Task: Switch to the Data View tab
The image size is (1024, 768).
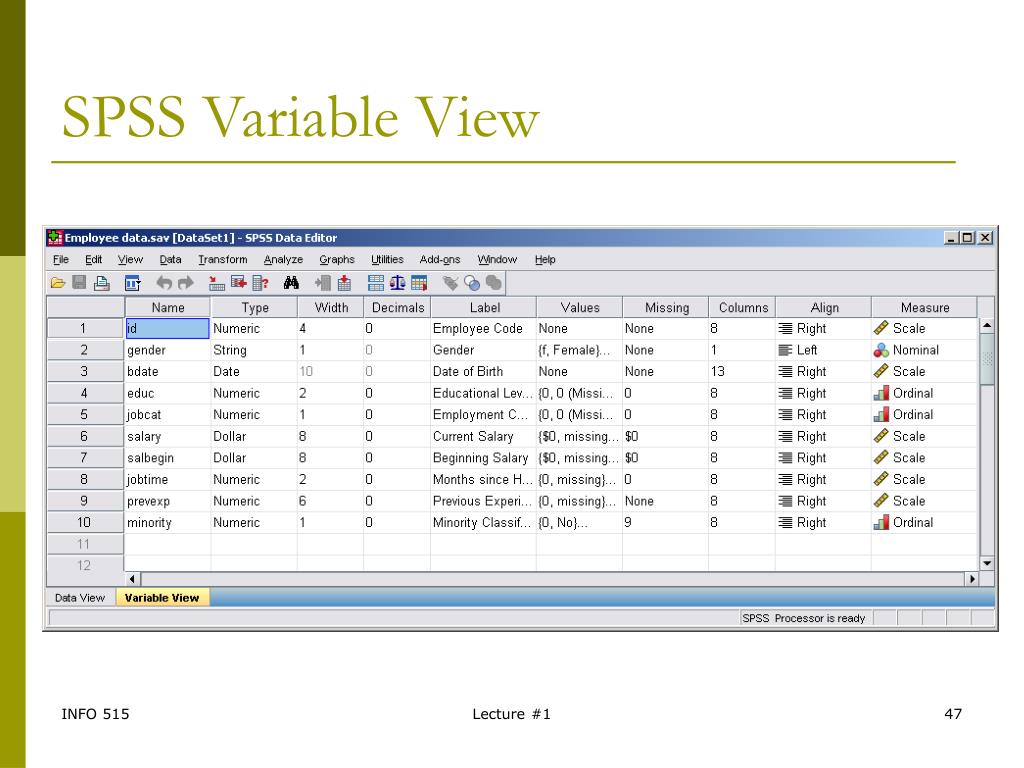Action: tap(80, 598)
